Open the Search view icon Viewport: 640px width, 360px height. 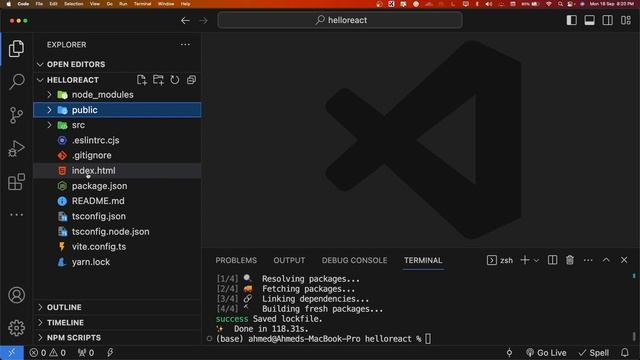[x=16, y=82]
